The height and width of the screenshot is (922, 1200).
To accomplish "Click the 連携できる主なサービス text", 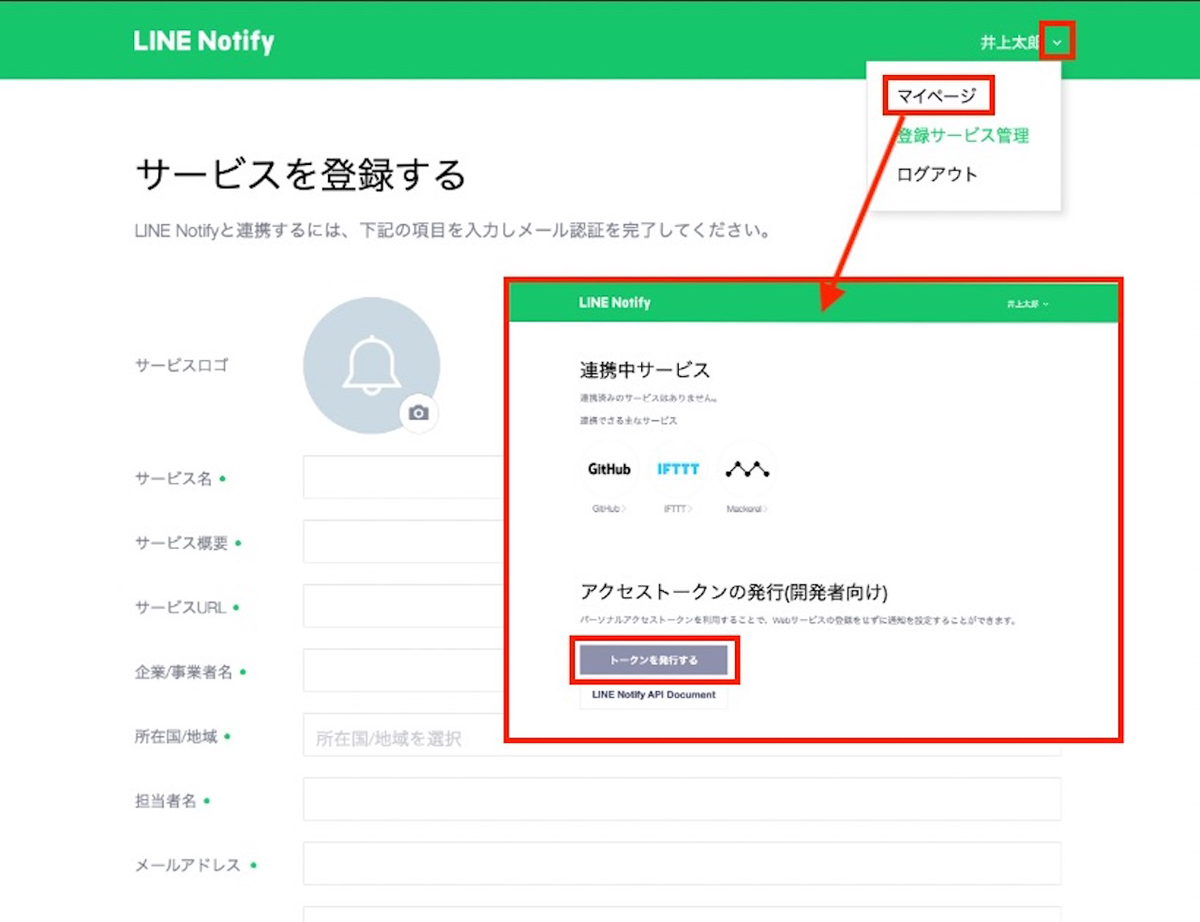I will pyautogui.click(x=628, y=421).
